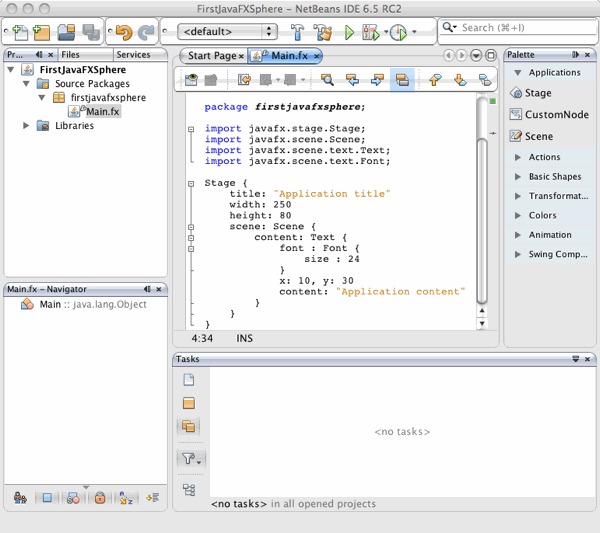The width and height of the screenshot is (600, 533).
Task: Click the Toggle Bookmark icon
Action: click(485, 80)
